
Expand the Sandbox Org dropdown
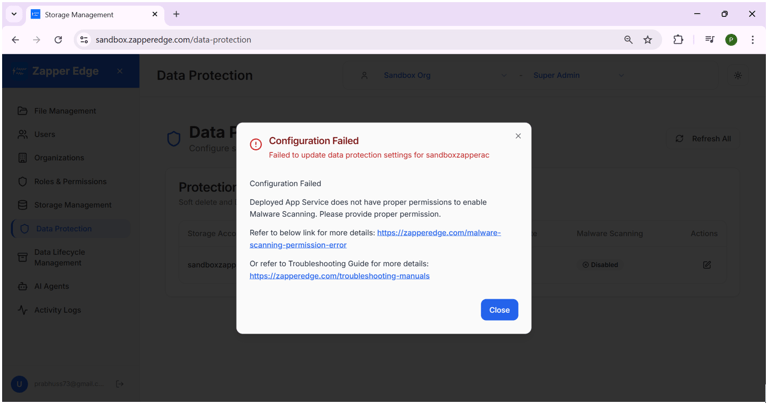click(503, 76)
